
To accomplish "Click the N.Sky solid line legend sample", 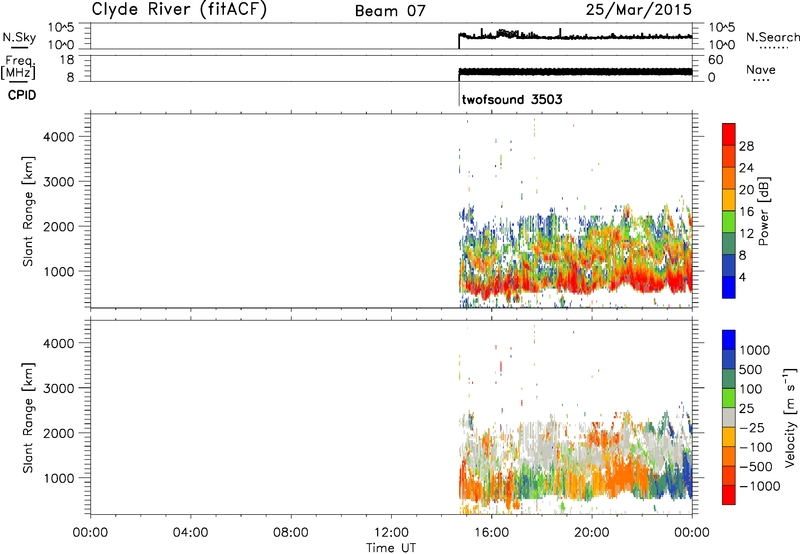I will pyautogui.click(x=18, y=48).
